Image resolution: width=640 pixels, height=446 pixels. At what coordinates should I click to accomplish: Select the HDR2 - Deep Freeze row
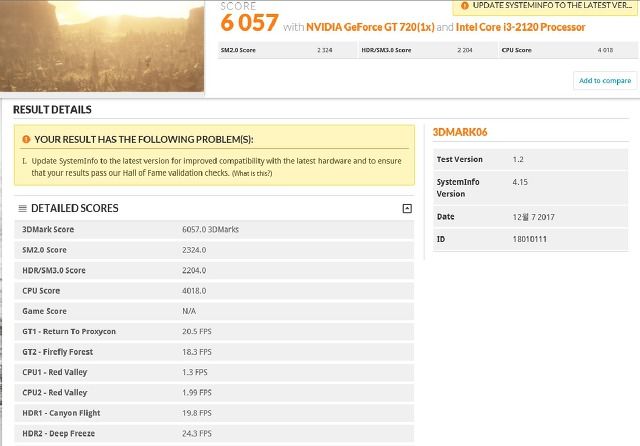[x=214, y=433]
